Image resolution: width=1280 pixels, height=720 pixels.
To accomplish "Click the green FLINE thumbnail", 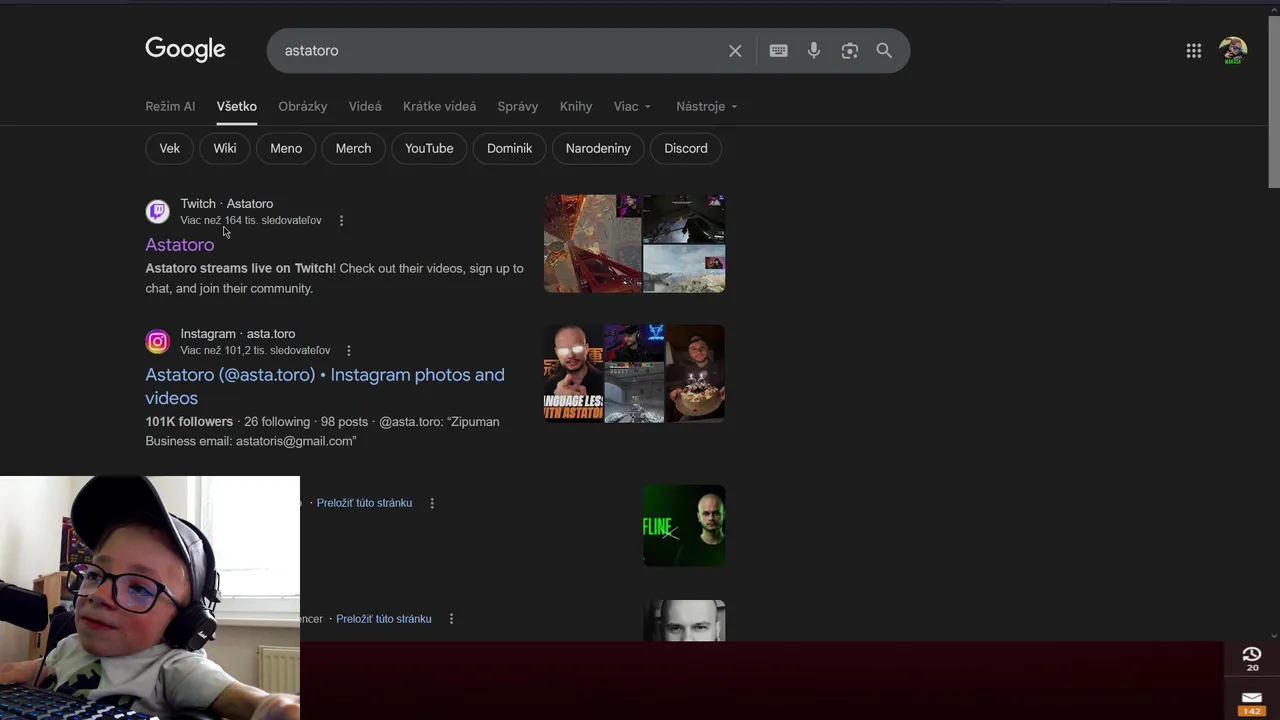I will tap(684, 526).
